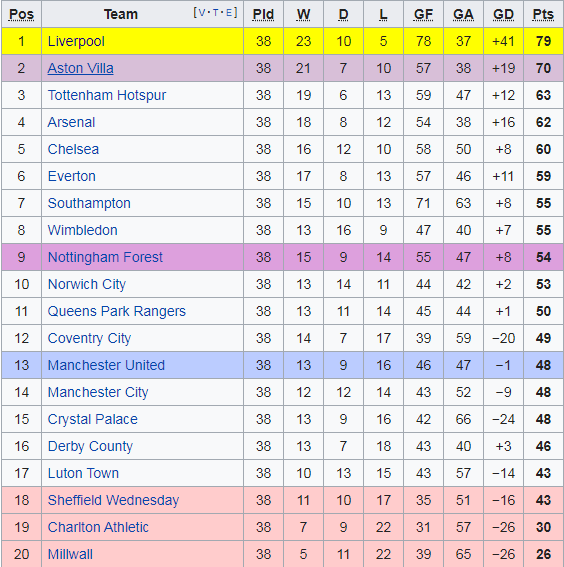Open the Queens Park Rangers link
Image resolution: width=564 pixels, height=567 pixels.
pyautogui.click(x=116, y=311)
